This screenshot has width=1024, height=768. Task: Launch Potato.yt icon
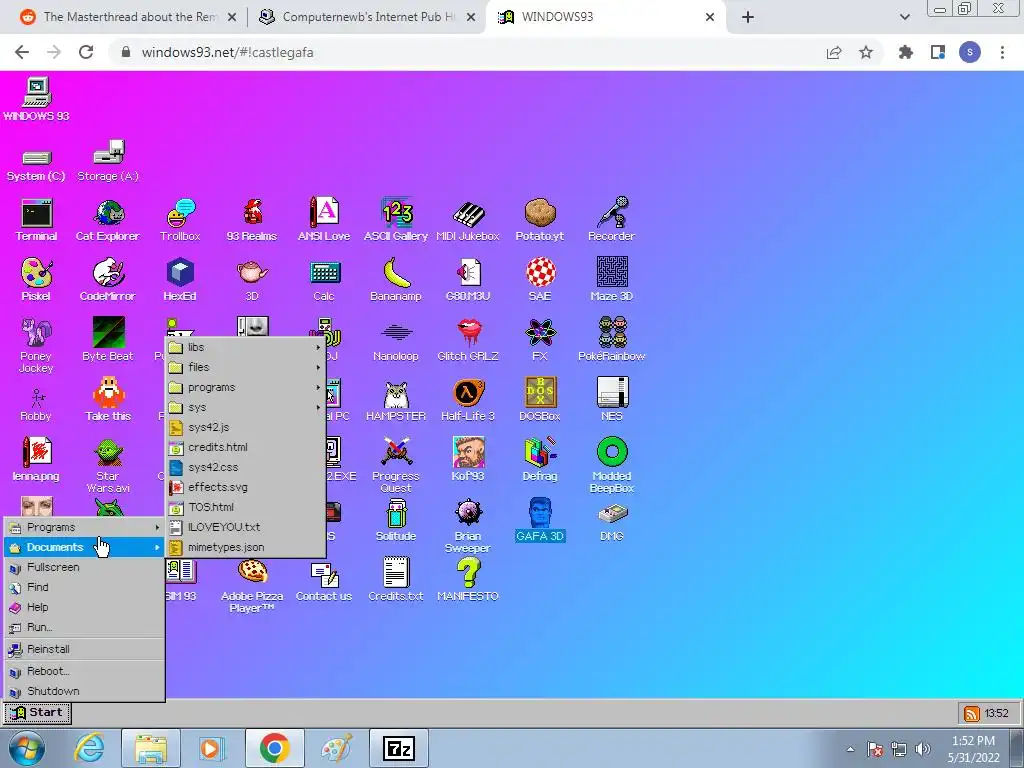(x=539, y=220)
